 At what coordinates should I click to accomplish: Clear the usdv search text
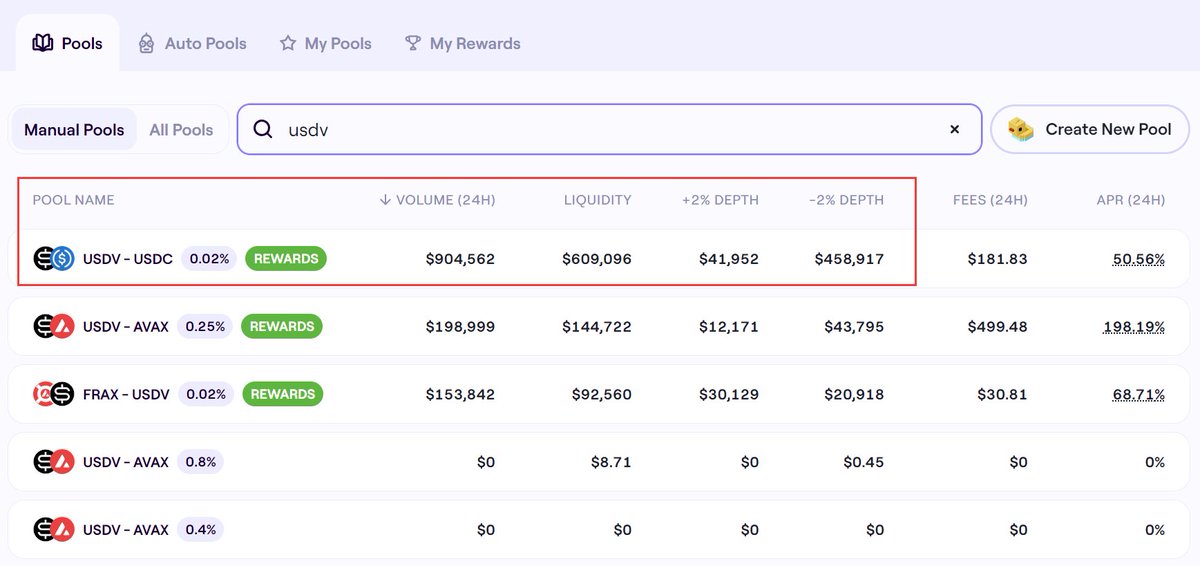point(954,130)
